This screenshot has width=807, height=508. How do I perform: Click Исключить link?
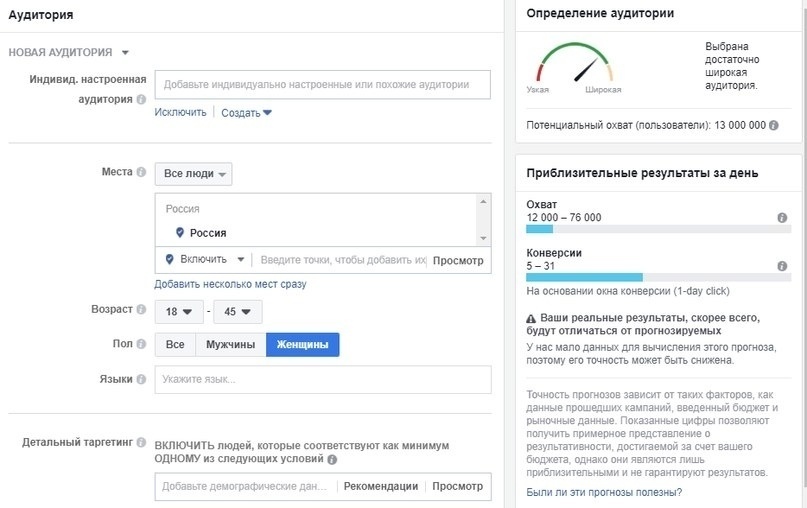coord(180,112)
